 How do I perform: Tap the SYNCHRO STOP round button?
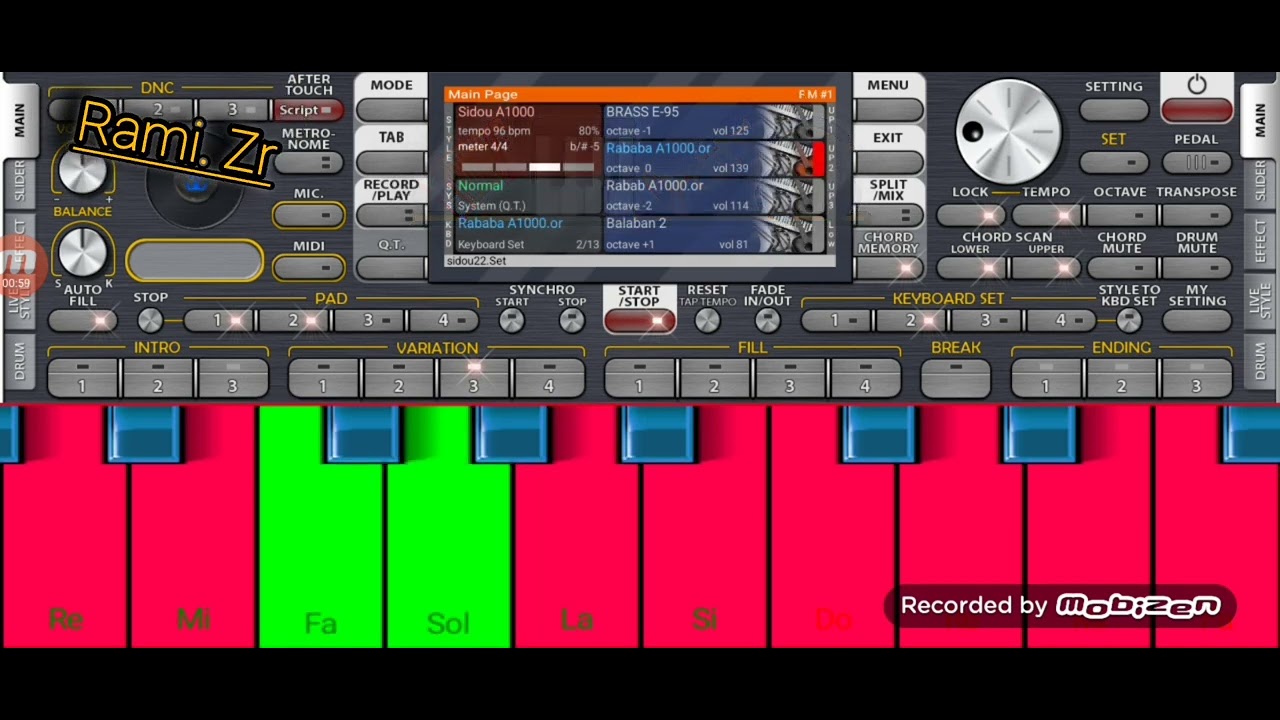(572, 320)
